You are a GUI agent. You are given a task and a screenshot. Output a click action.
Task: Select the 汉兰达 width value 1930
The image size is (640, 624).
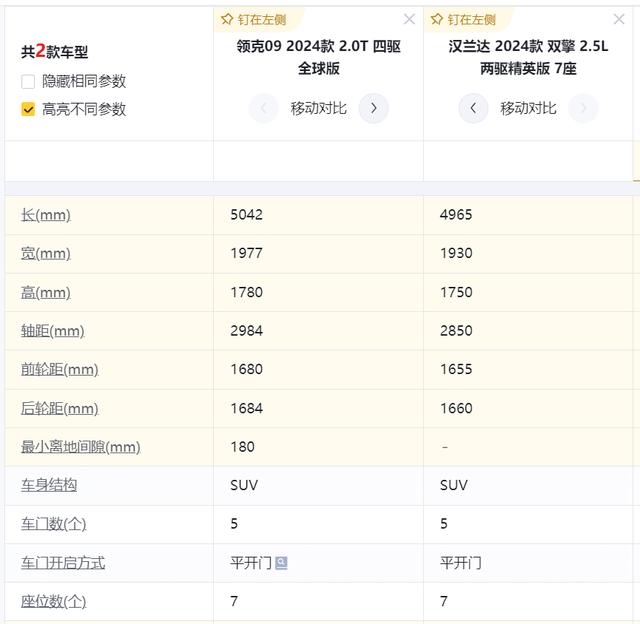coord(456,253)
